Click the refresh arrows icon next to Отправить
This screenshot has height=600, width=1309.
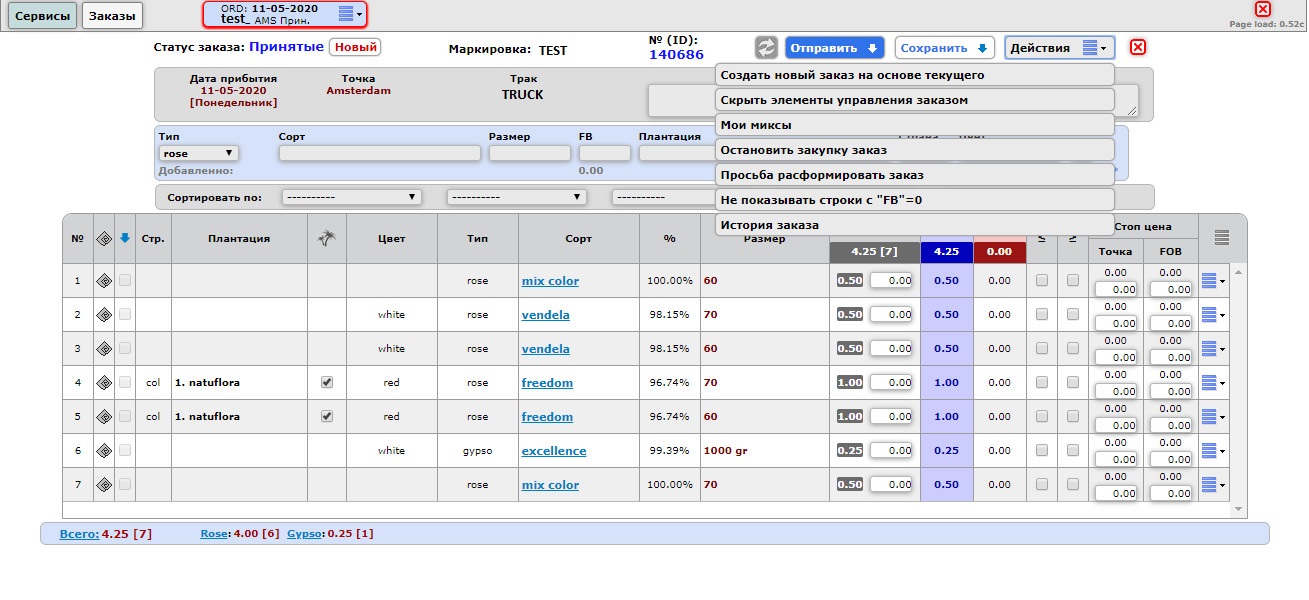767,48
